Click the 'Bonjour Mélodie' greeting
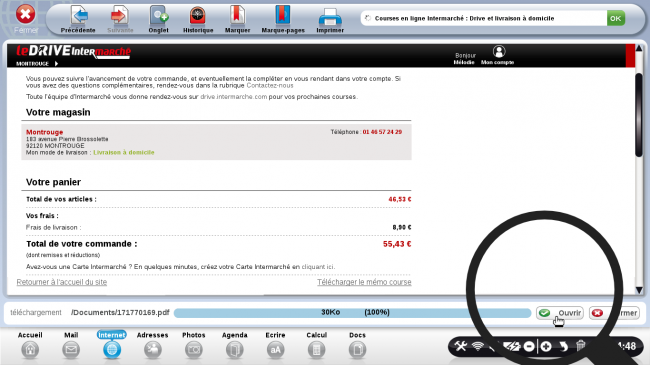This screenshot has width=650, height=365. [464, 58]
